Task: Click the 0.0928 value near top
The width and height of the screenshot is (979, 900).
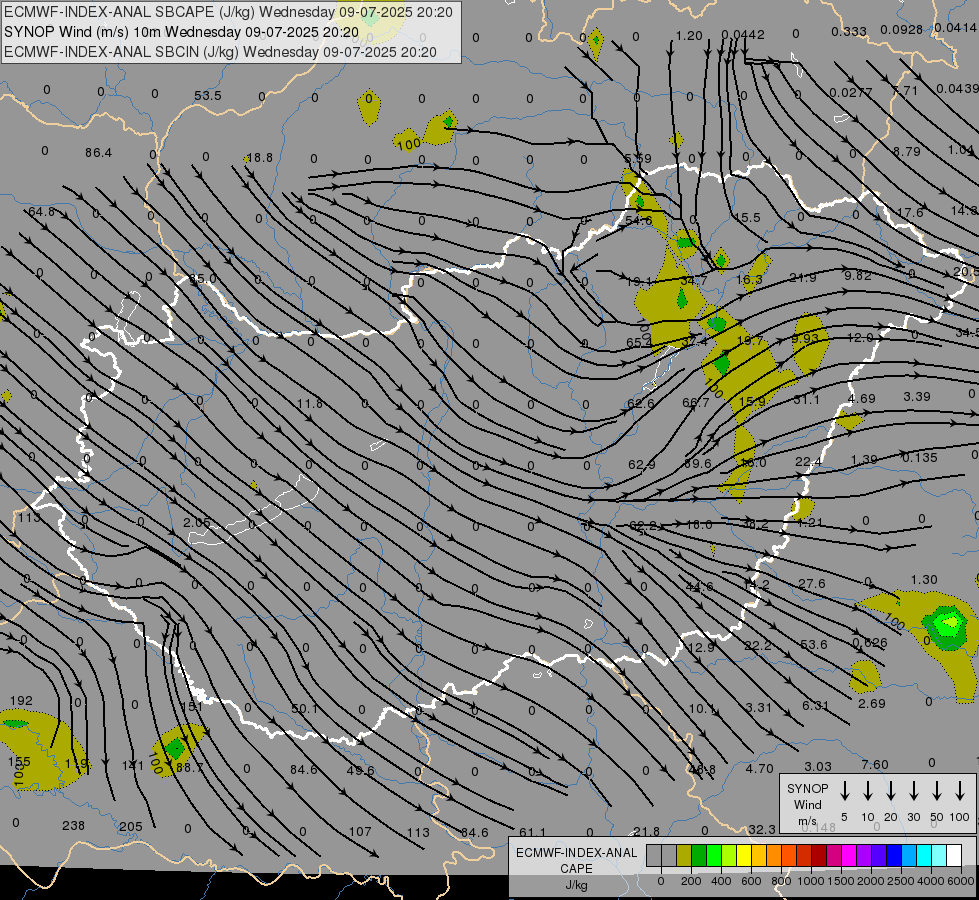Action: point(902,29)
